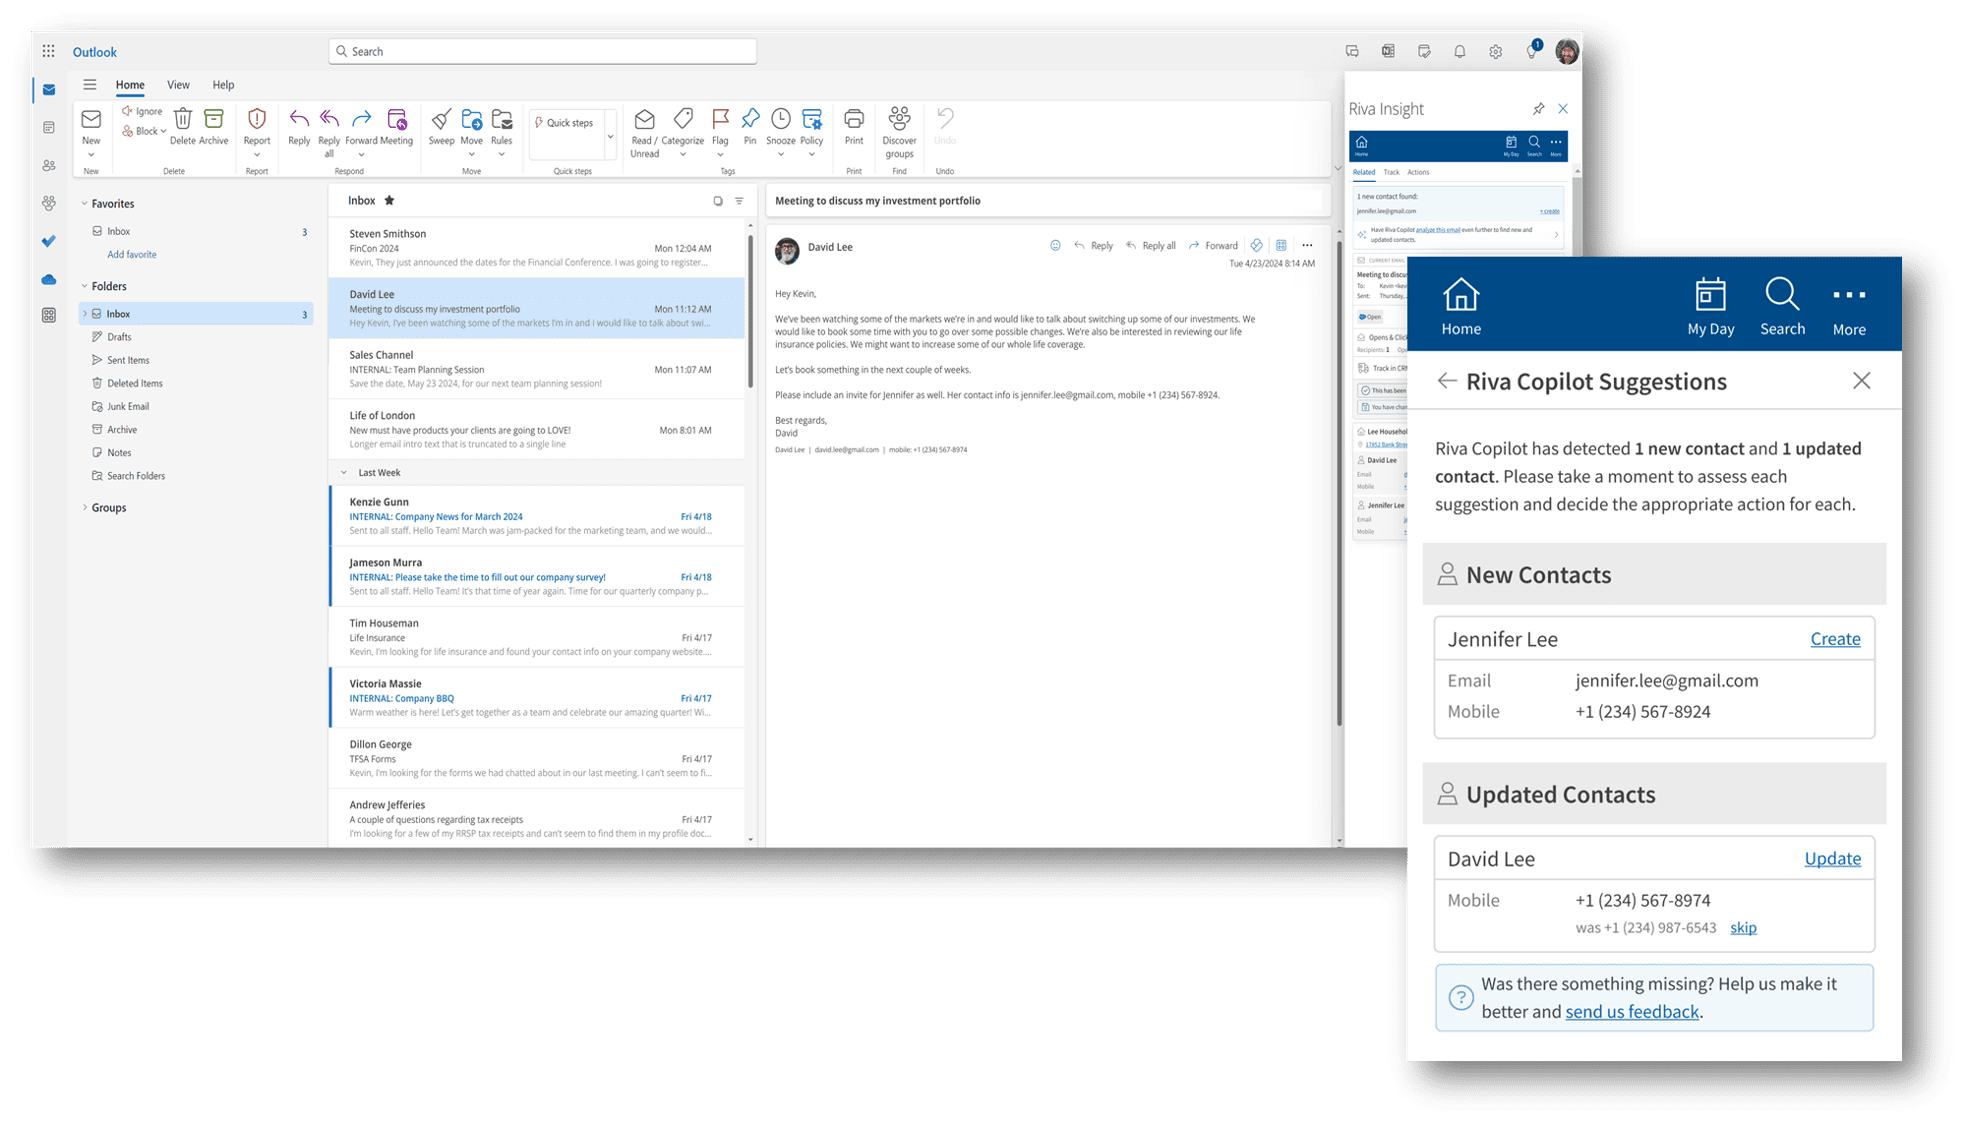Collapse the Last Week group
Viewport: 1966px width, 1125px height.
click(344, 473)
